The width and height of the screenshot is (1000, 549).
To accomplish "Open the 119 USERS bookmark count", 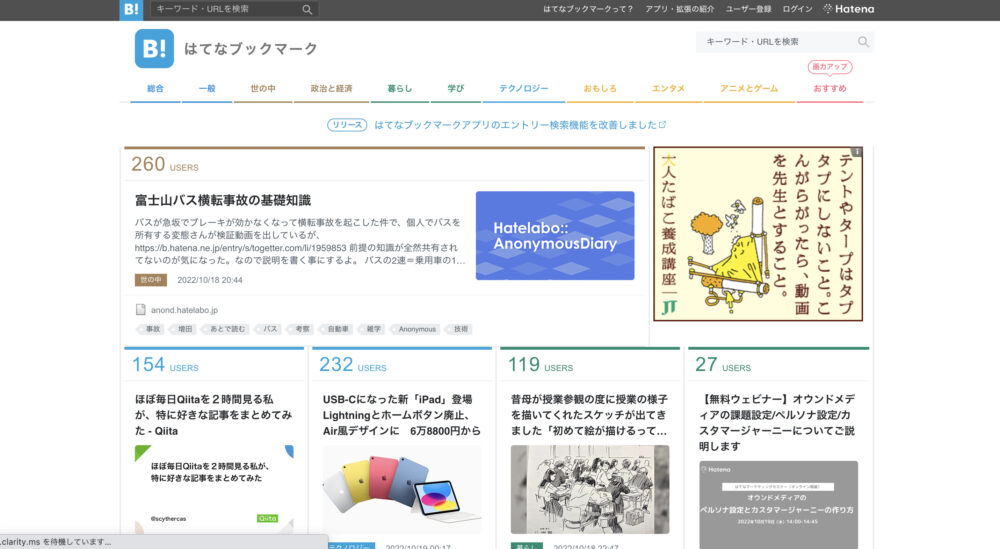I will coord(540,365).
